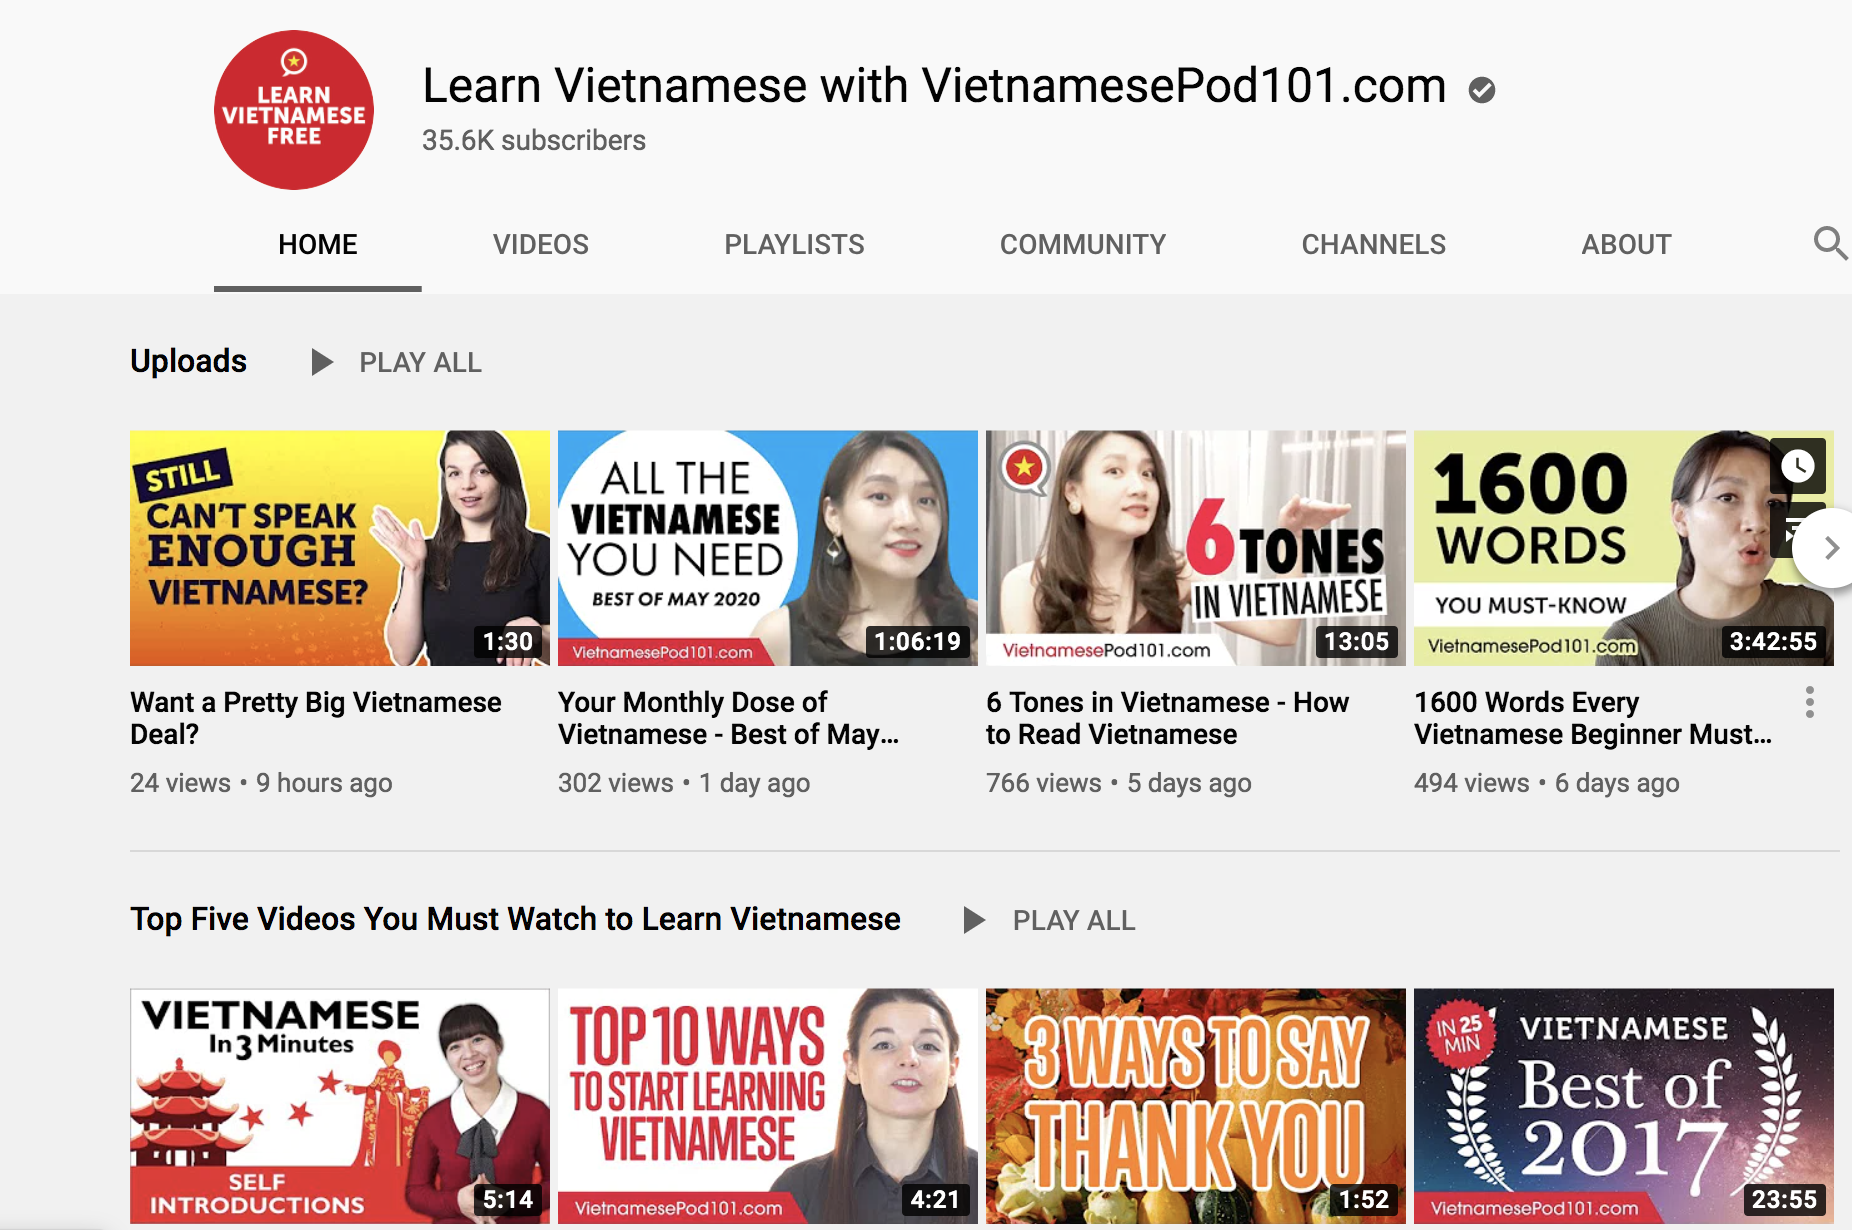Select the ABOUT tab

tap(1626, 244)
